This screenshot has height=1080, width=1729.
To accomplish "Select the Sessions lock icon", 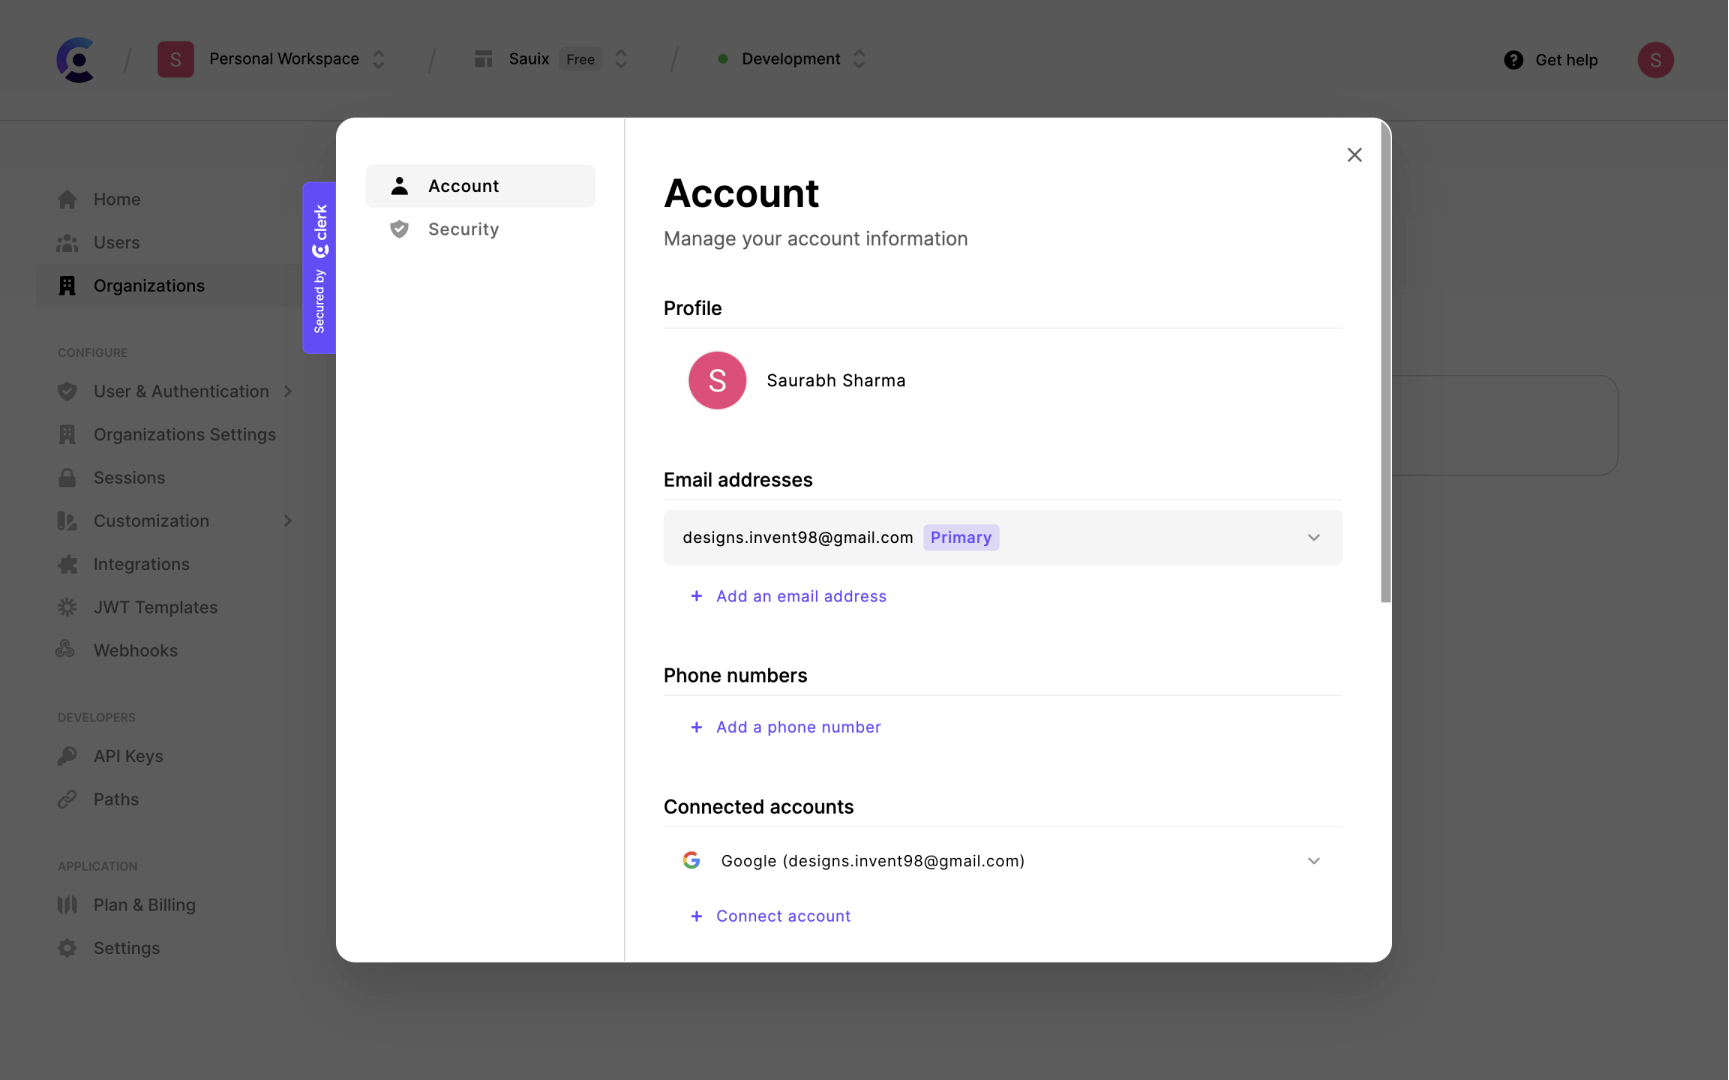I will (x=66, y=477).
